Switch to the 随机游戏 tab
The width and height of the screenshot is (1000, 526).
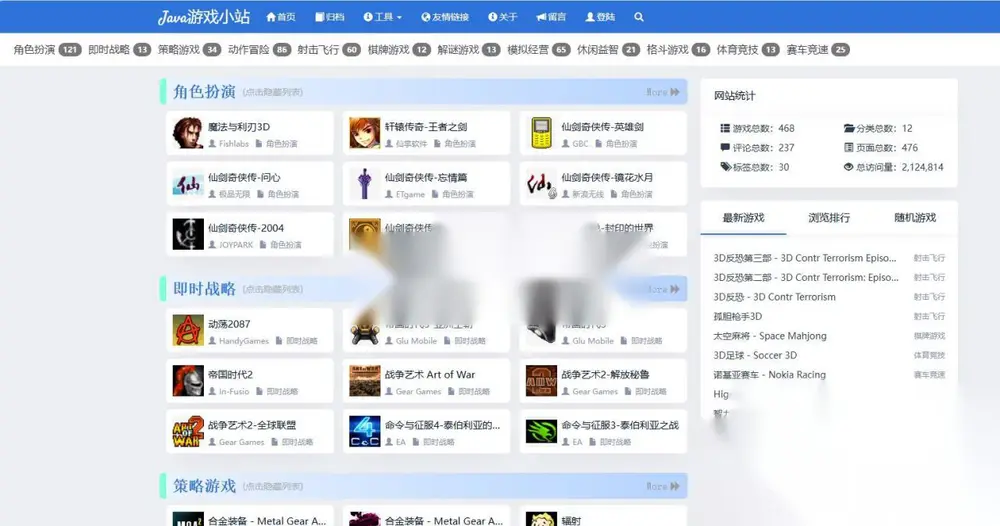(915, 218)
